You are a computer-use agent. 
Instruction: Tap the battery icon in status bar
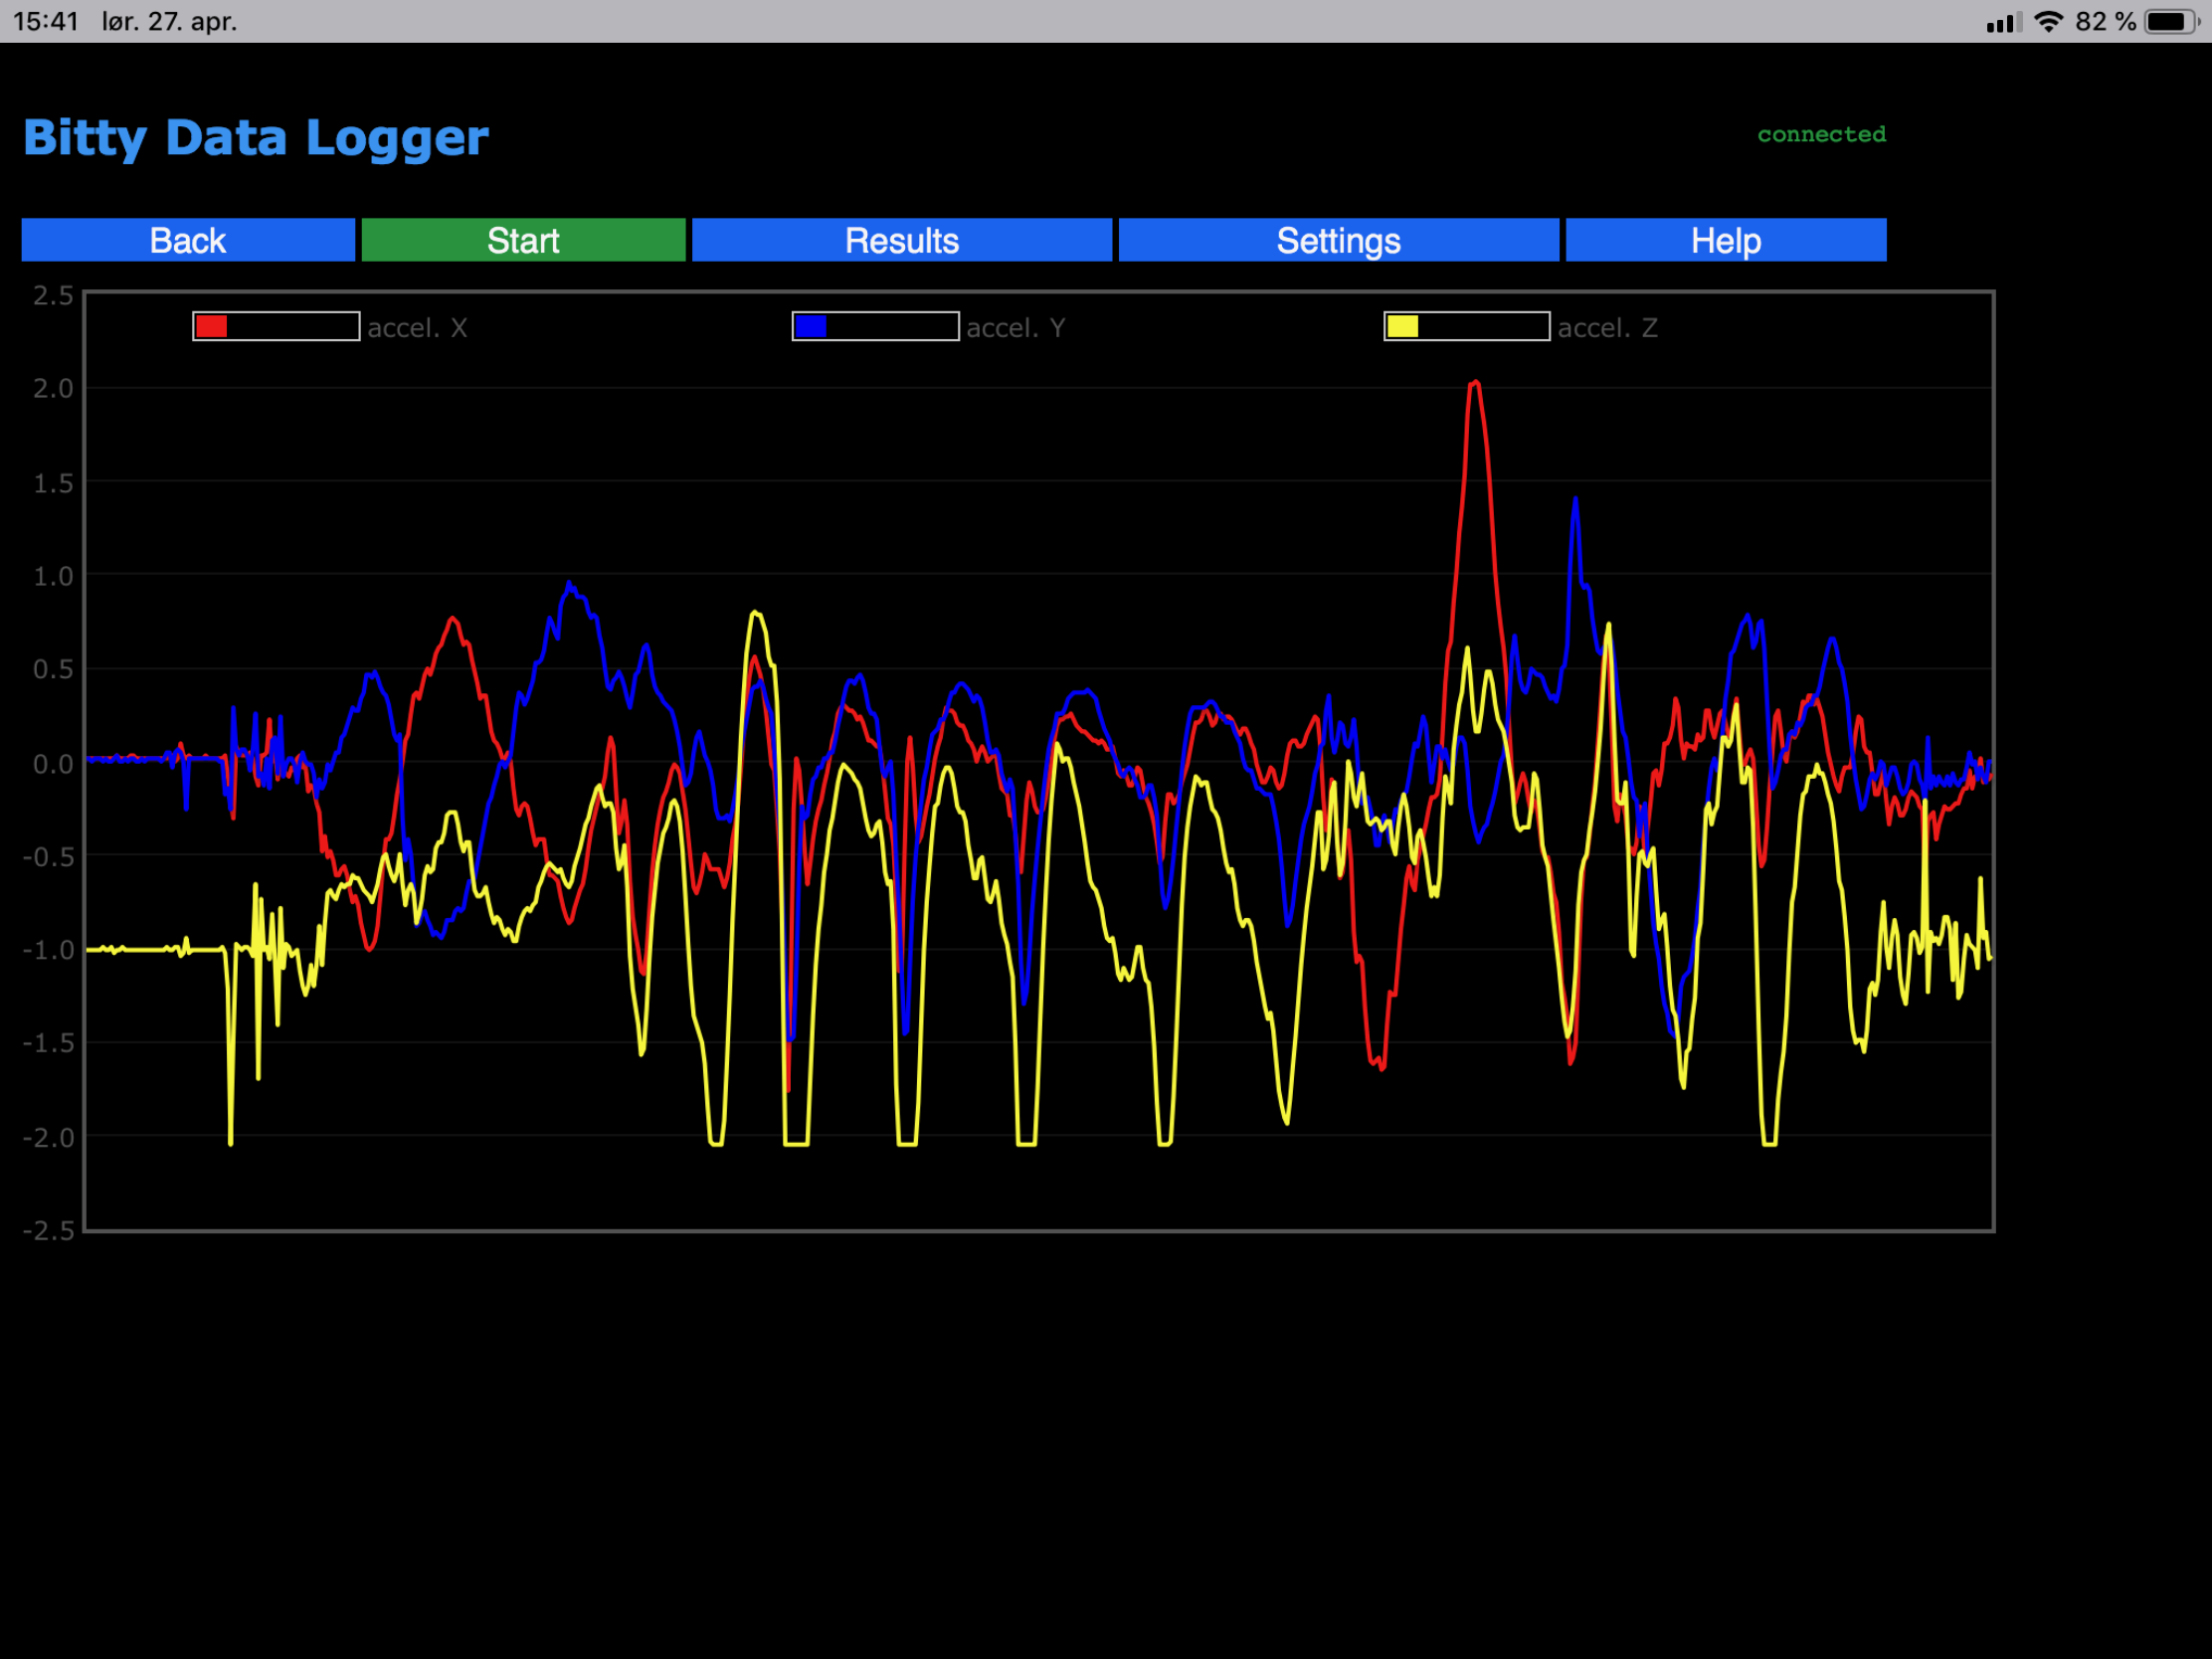(2169, 21)
